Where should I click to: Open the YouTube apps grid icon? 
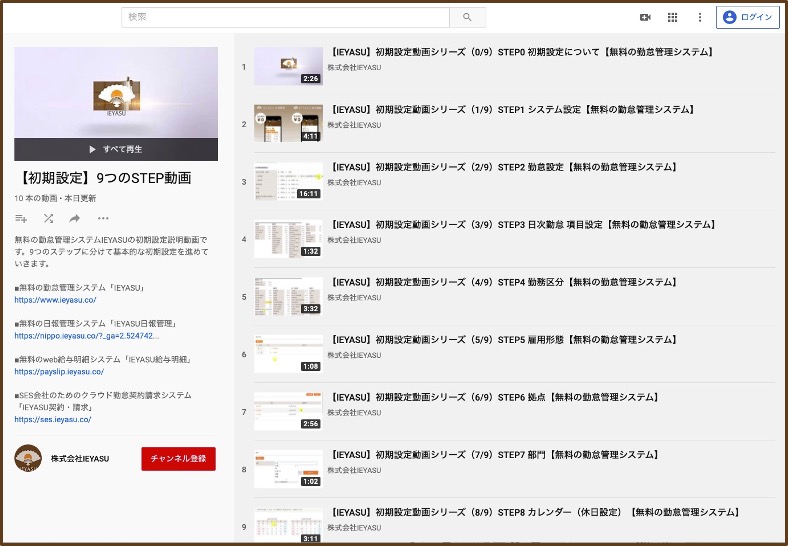click(672, 18)
